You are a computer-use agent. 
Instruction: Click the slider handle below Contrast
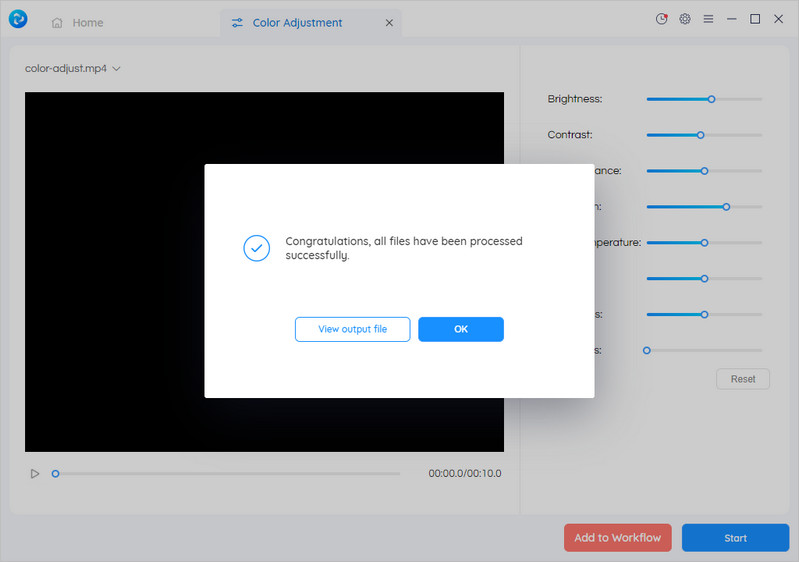704,171
